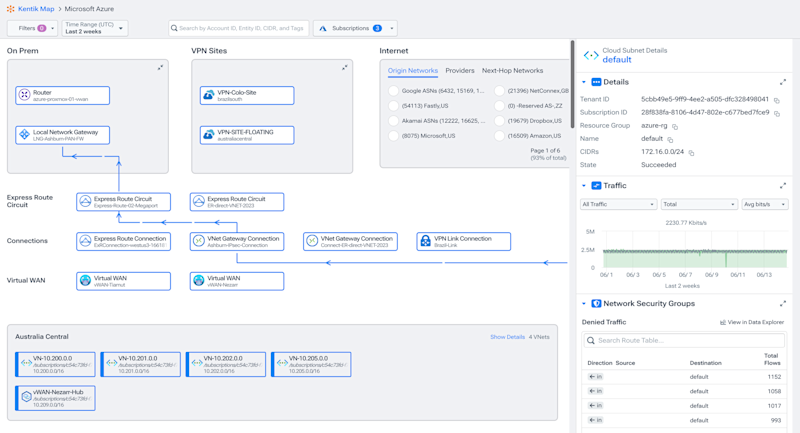This screenshot has height=433, width=800.
Task: Select vWAN-Nezarr-Hub card
Action: coord(55,398)
